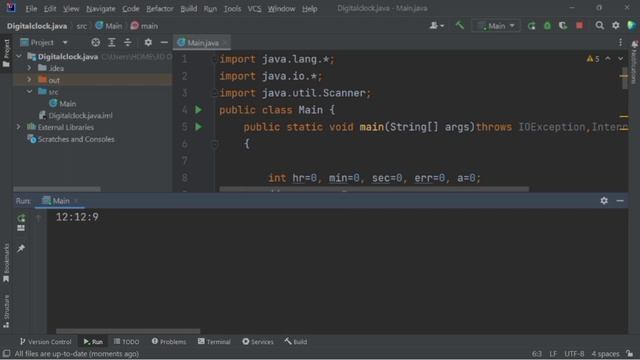Click Collapse All in Project panel
The width and height of the screenshot is (640, 360).
[128, 42]
